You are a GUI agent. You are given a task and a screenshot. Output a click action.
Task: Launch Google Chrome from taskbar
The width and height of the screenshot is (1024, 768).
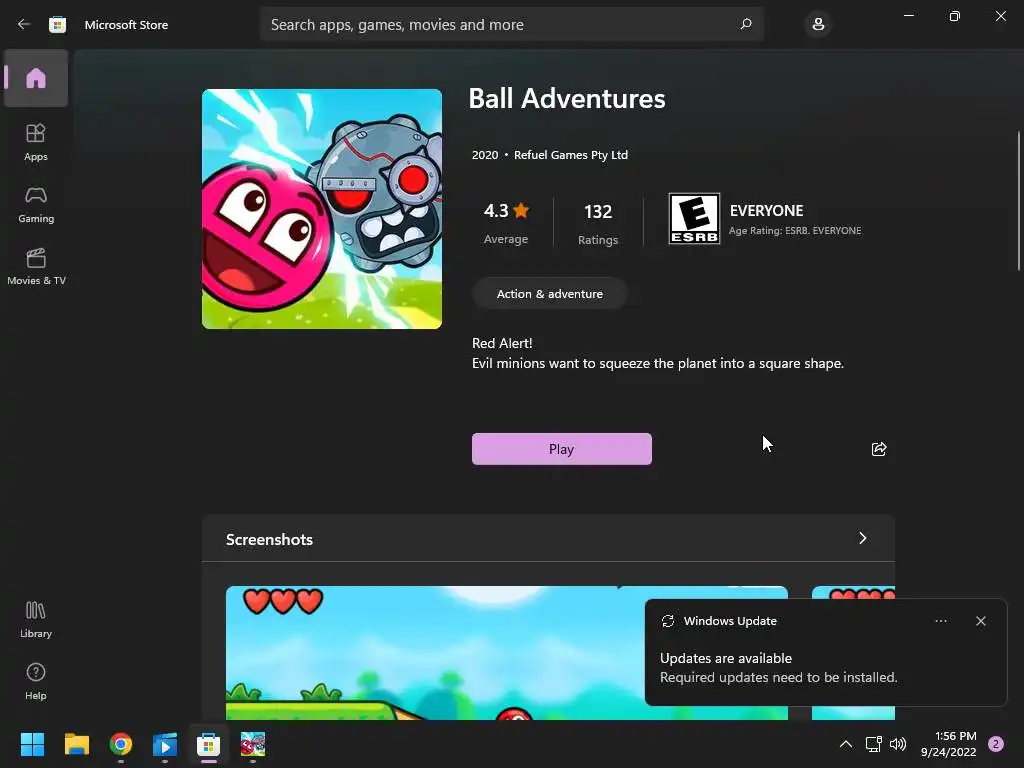[121, 744]
